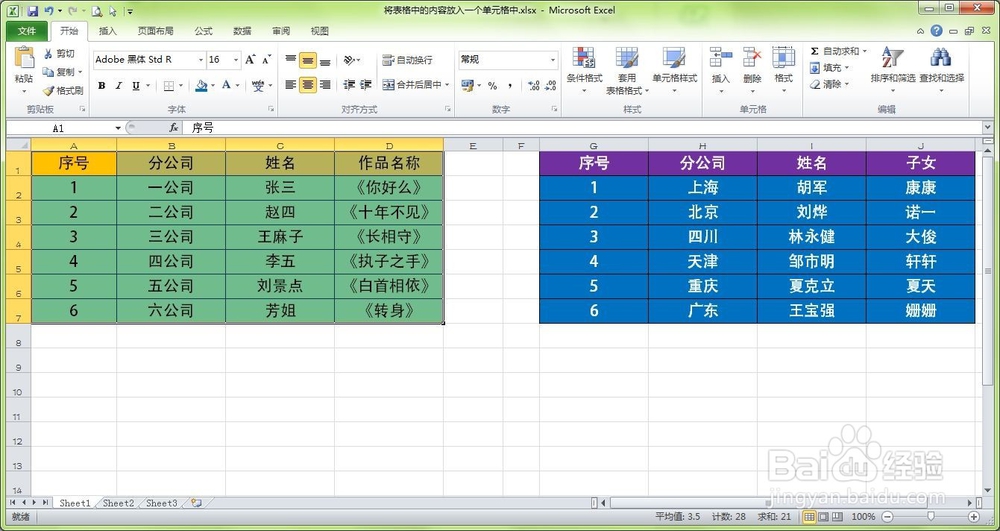Image resolution: width=1000 pixels, height=531 pixels.
Task: Click zoom out minus button
Action: pos(887,517)
